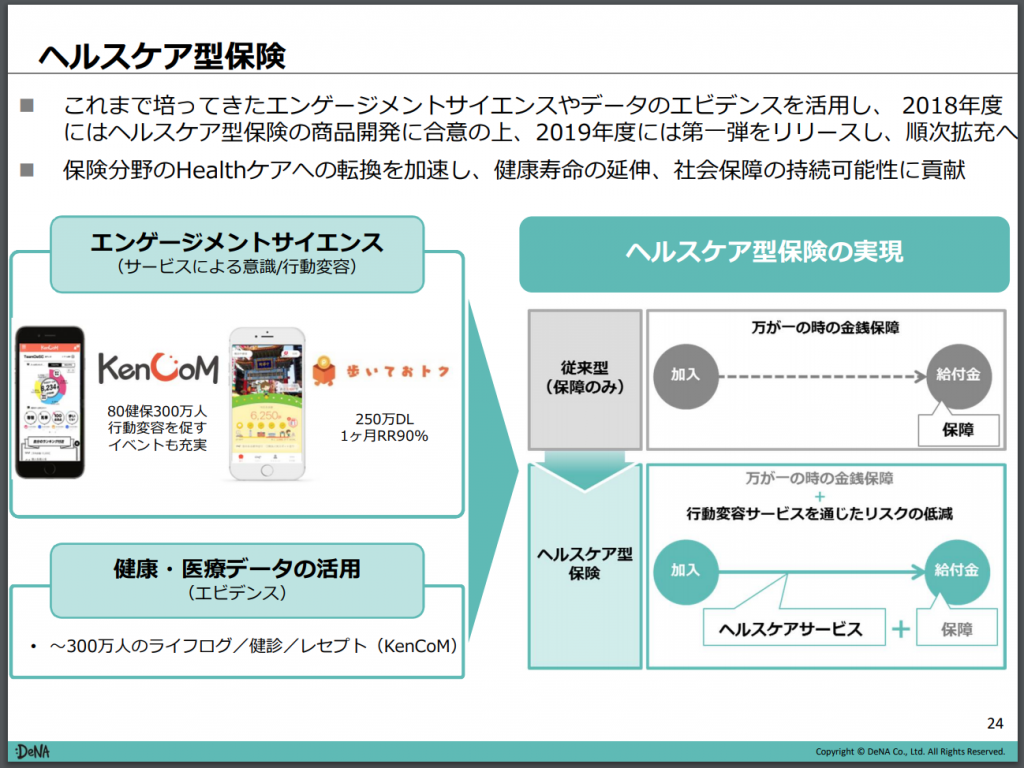1024x768 pixels.
Task: Select the KenCoM black phone screenshot
Action: (x=50, y=402)
